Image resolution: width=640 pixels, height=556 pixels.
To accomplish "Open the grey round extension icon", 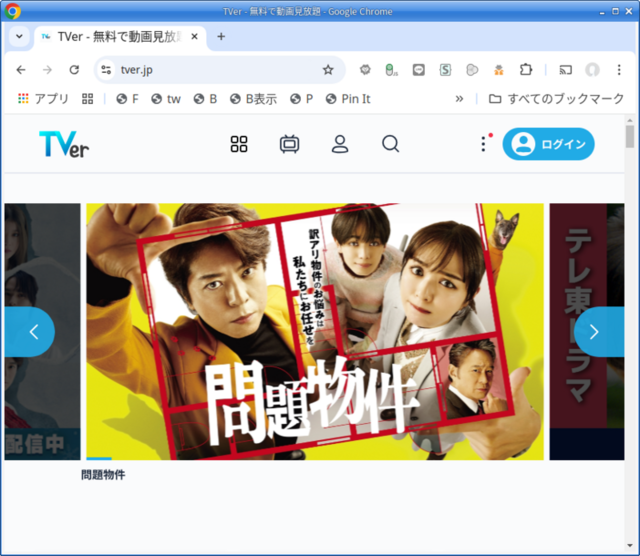I will pyautogui.click(x=472, y=70).
